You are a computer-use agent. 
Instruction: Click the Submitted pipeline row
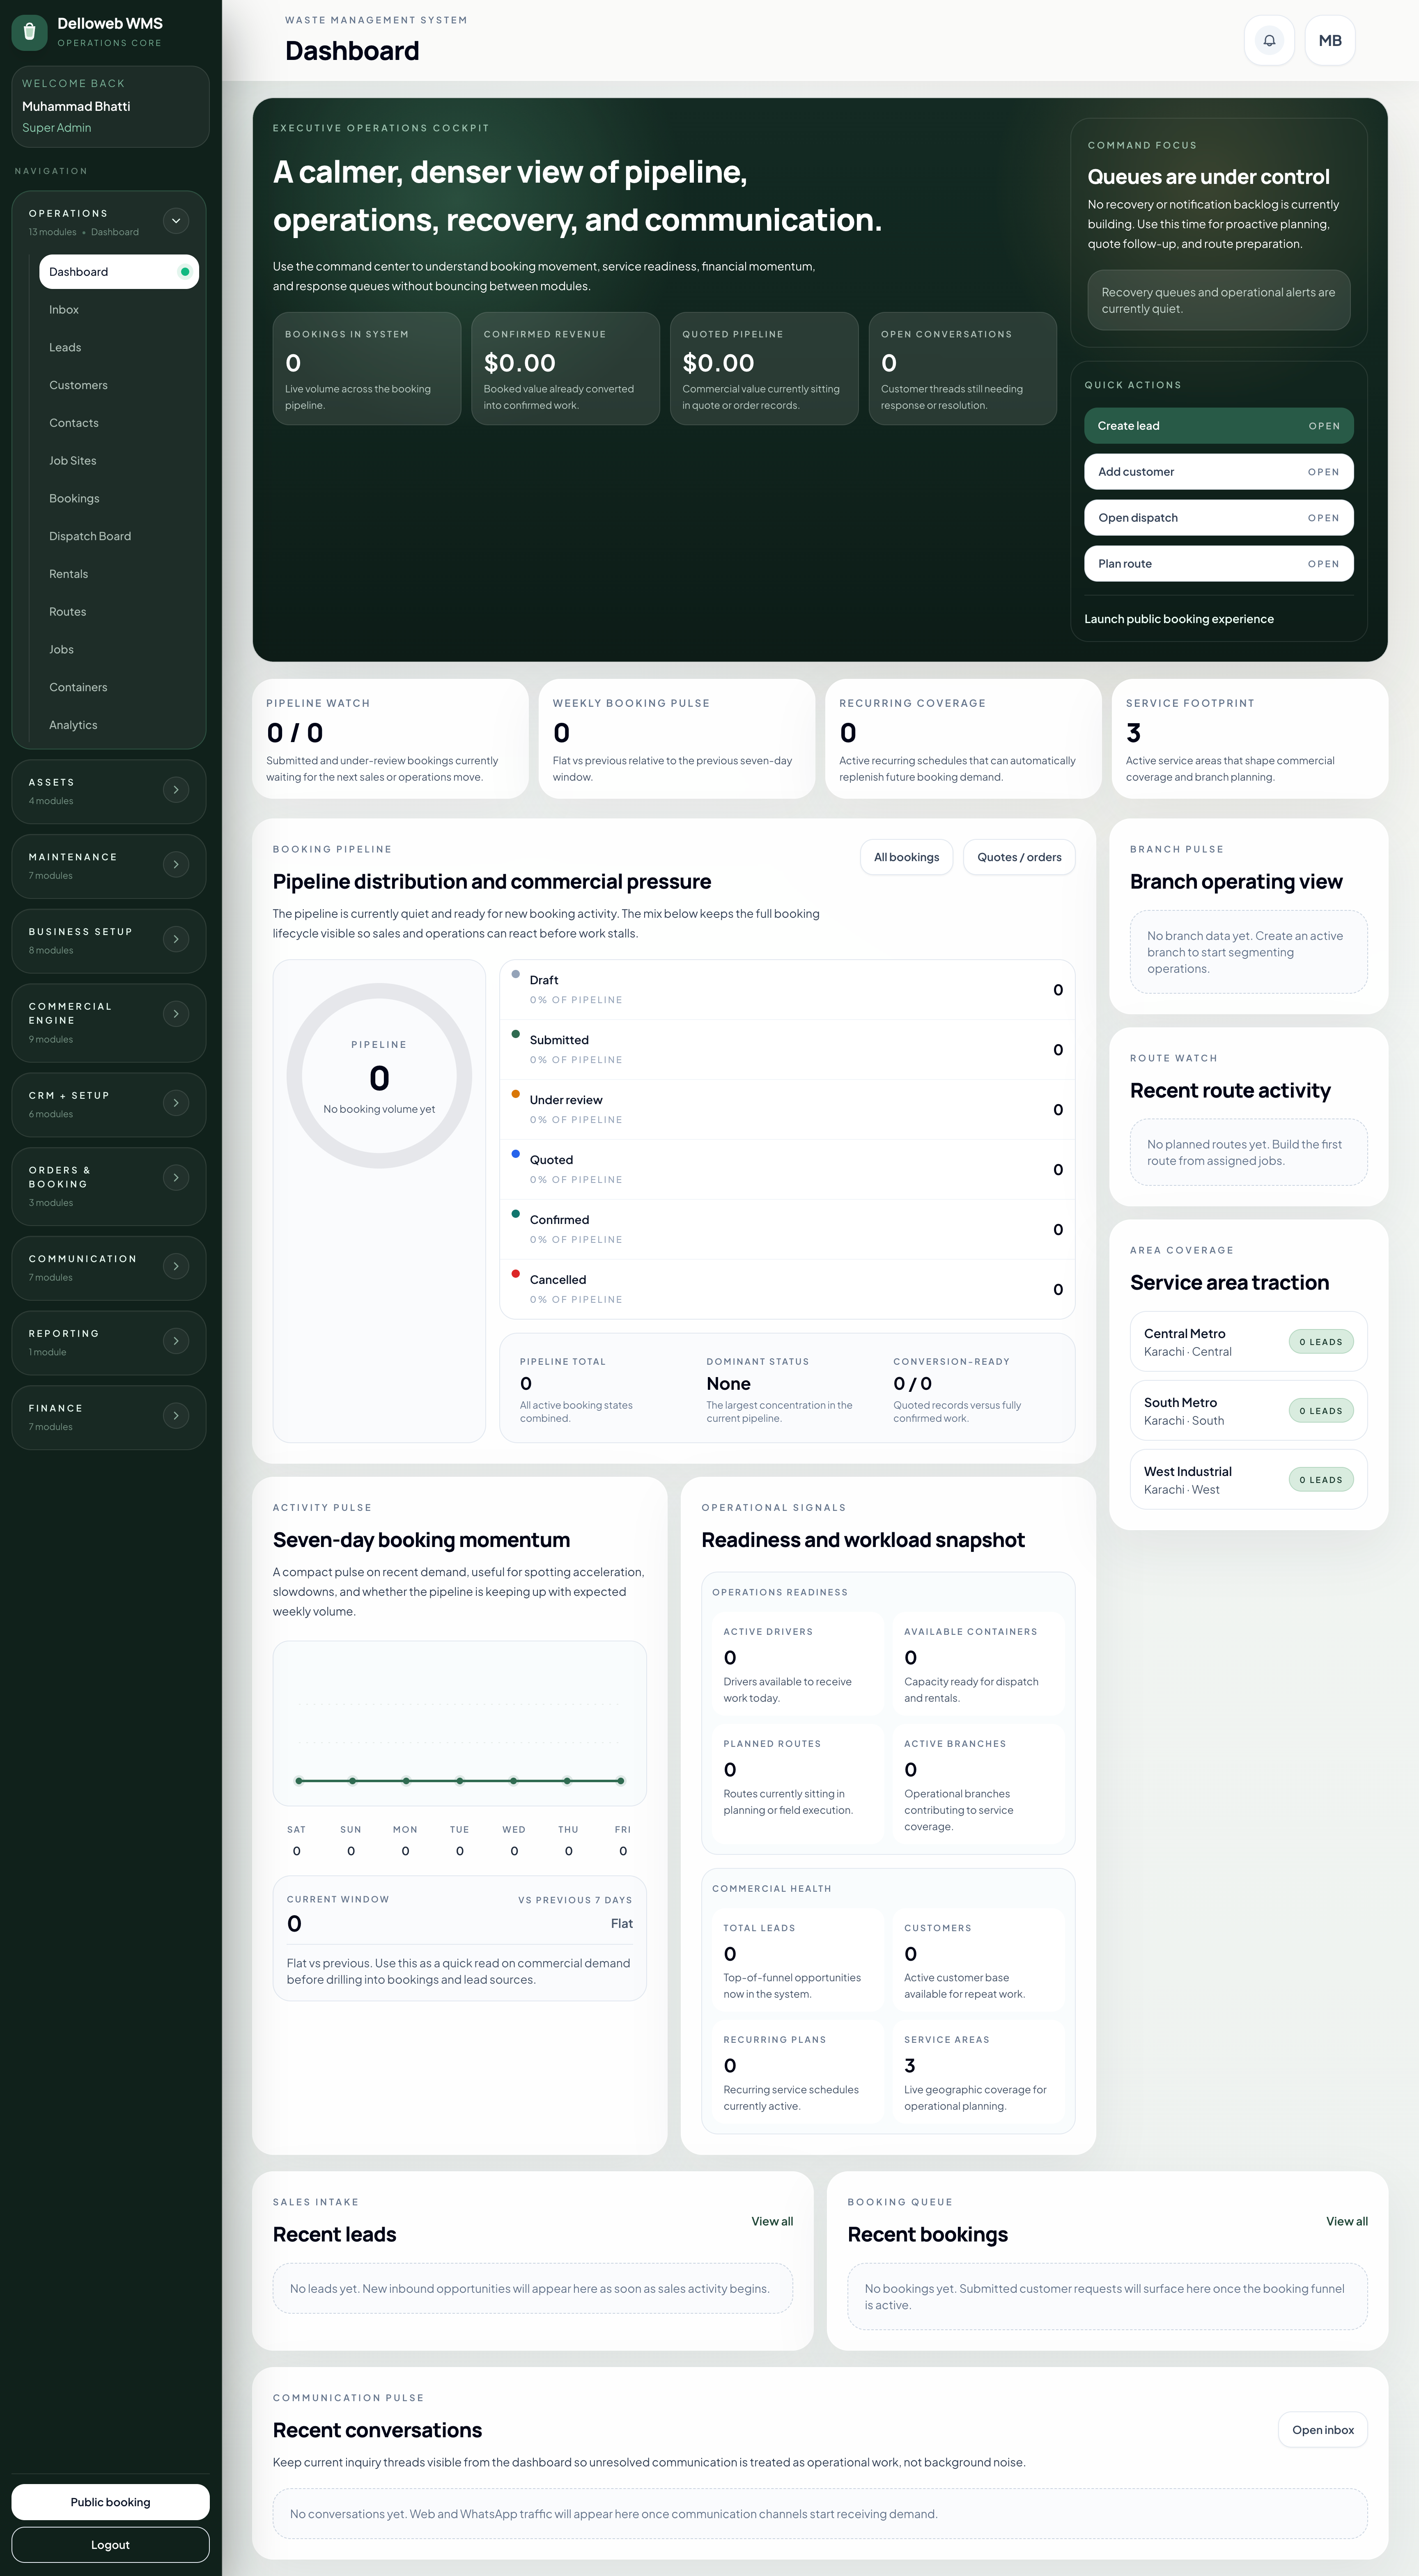787,1050
